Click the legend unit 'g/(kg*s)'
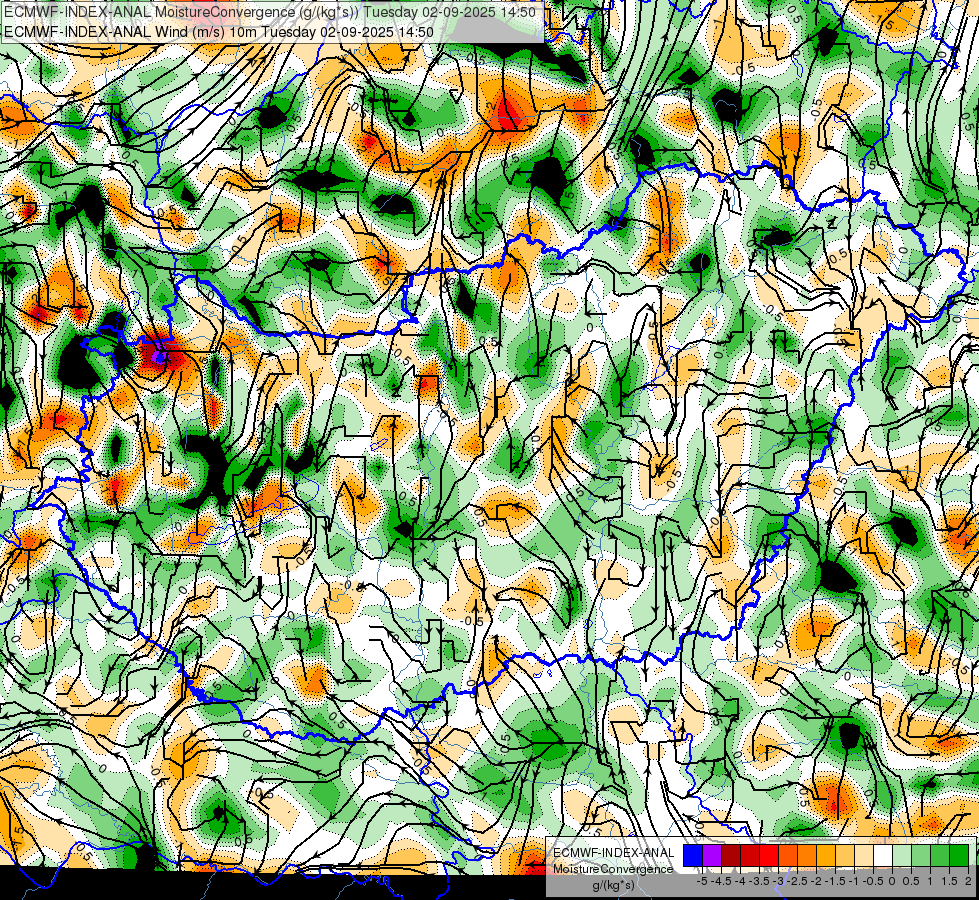This screenshot has width=979, height=900. point(613,886)
